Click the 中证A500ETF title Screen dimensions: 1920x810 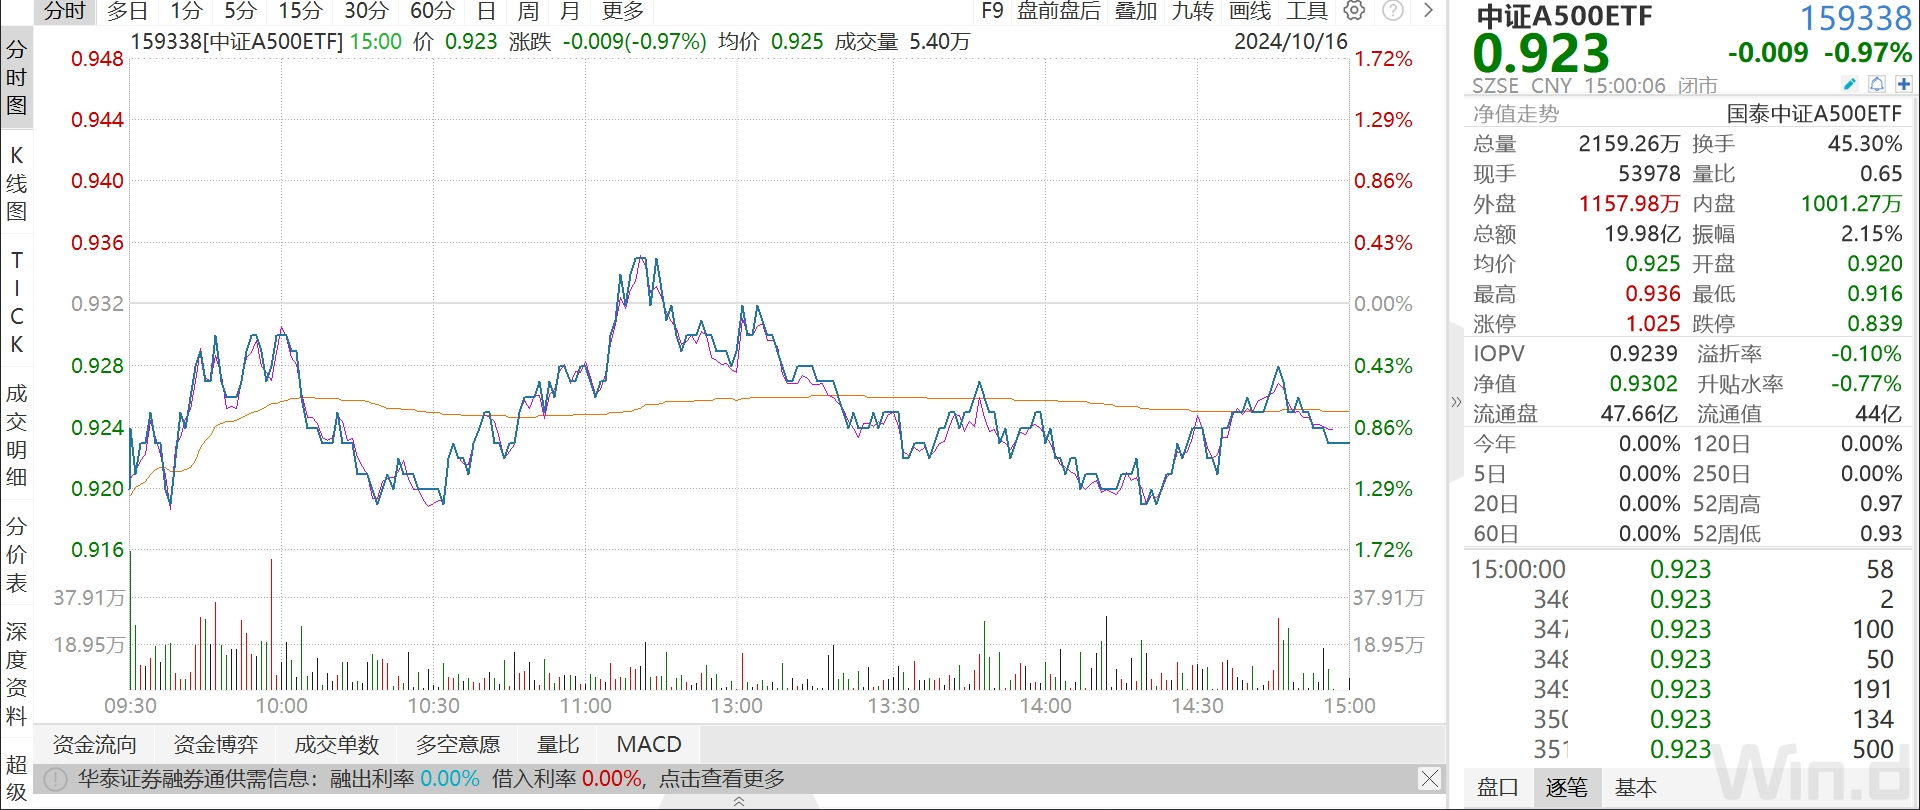(1564, 16)
